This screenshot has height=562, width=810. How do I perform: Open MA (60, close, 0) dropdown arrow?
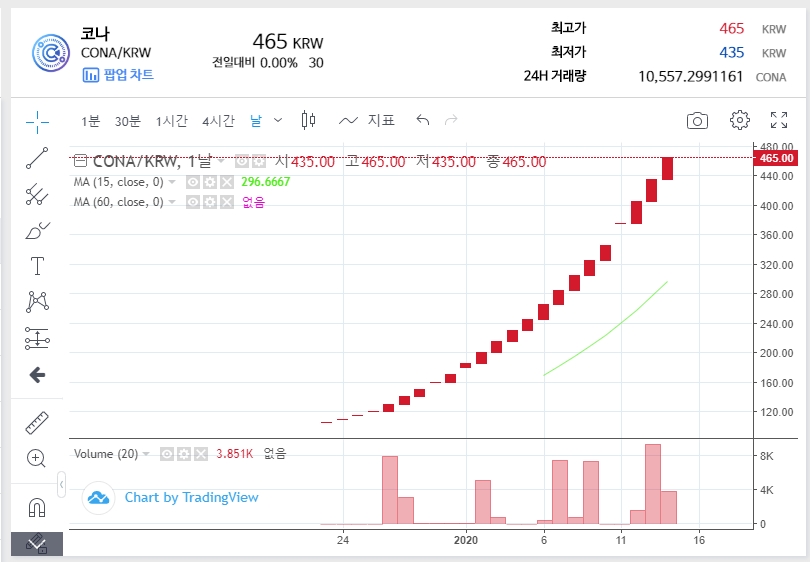point(172,202)
